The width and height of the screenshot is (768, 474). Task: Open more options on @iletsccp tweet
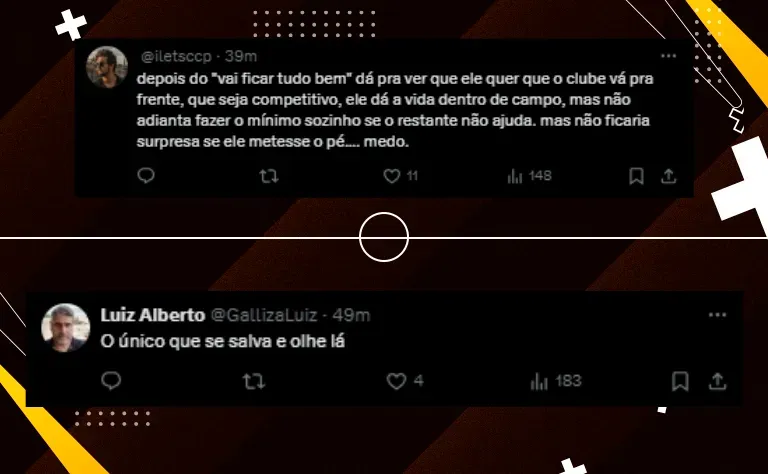(669, 56)
